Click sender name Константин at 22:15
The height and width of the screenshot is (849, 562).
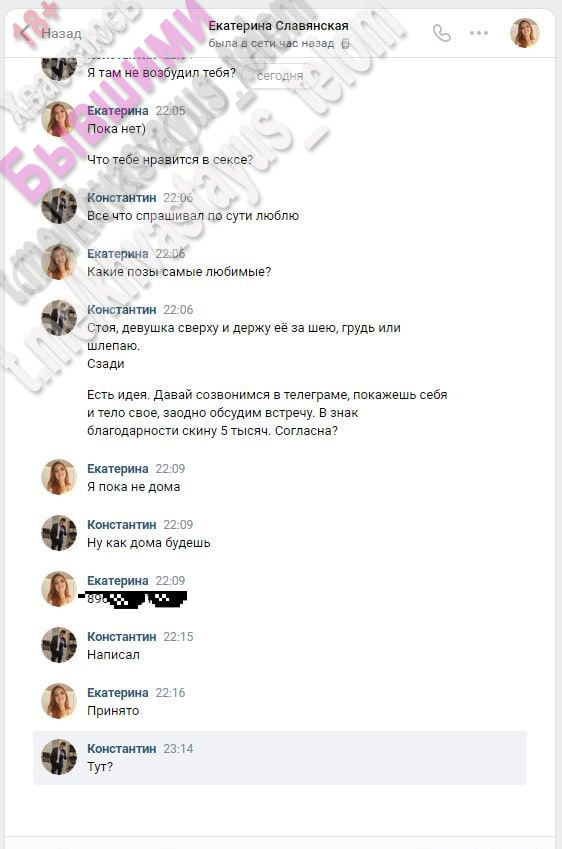121,637
